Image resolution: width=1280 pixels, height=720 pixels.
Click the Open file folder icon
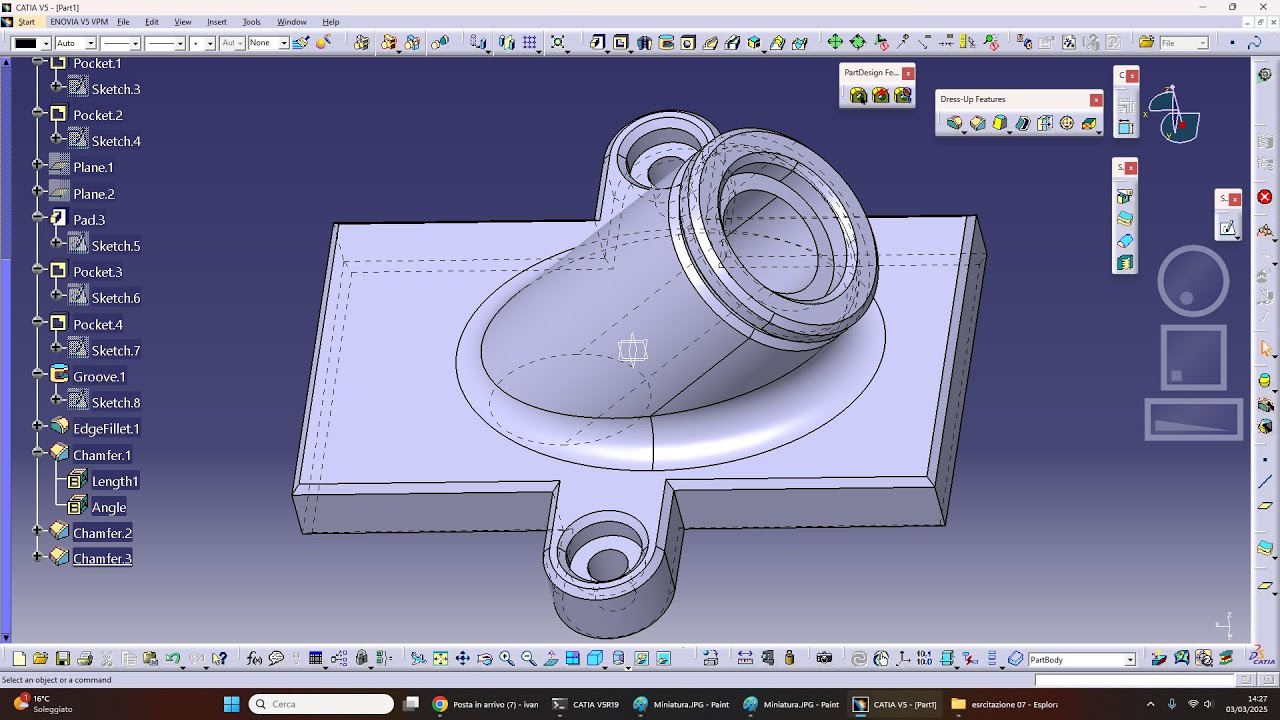coord(40,658)
